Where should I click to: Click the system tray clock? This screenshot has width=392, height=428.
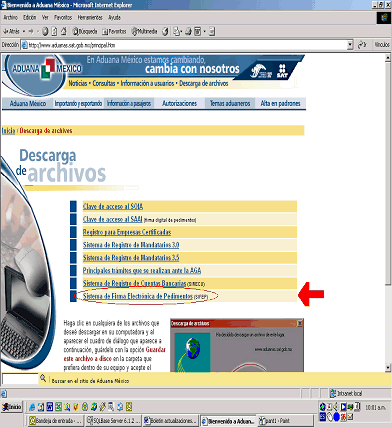[376, 407]
